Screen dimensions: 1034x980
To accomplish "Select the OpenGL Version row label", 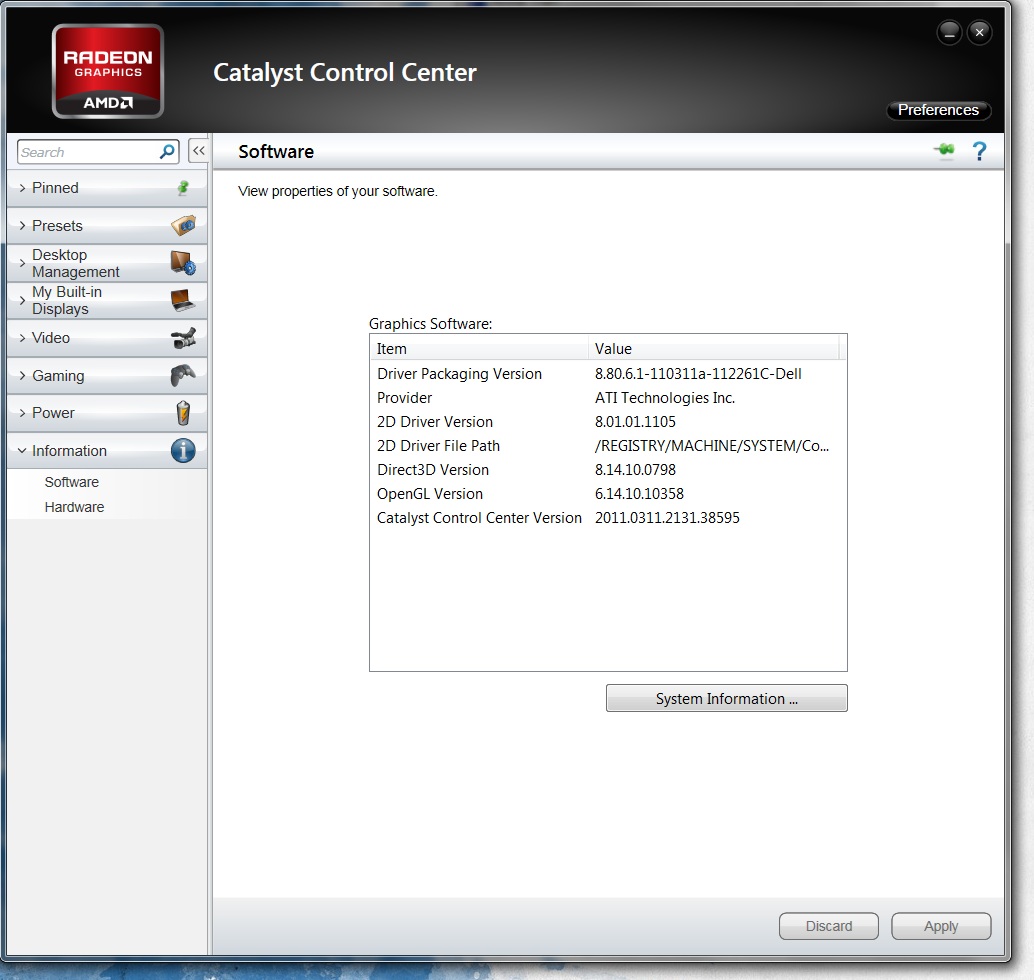I will click(x=429, y=494).
